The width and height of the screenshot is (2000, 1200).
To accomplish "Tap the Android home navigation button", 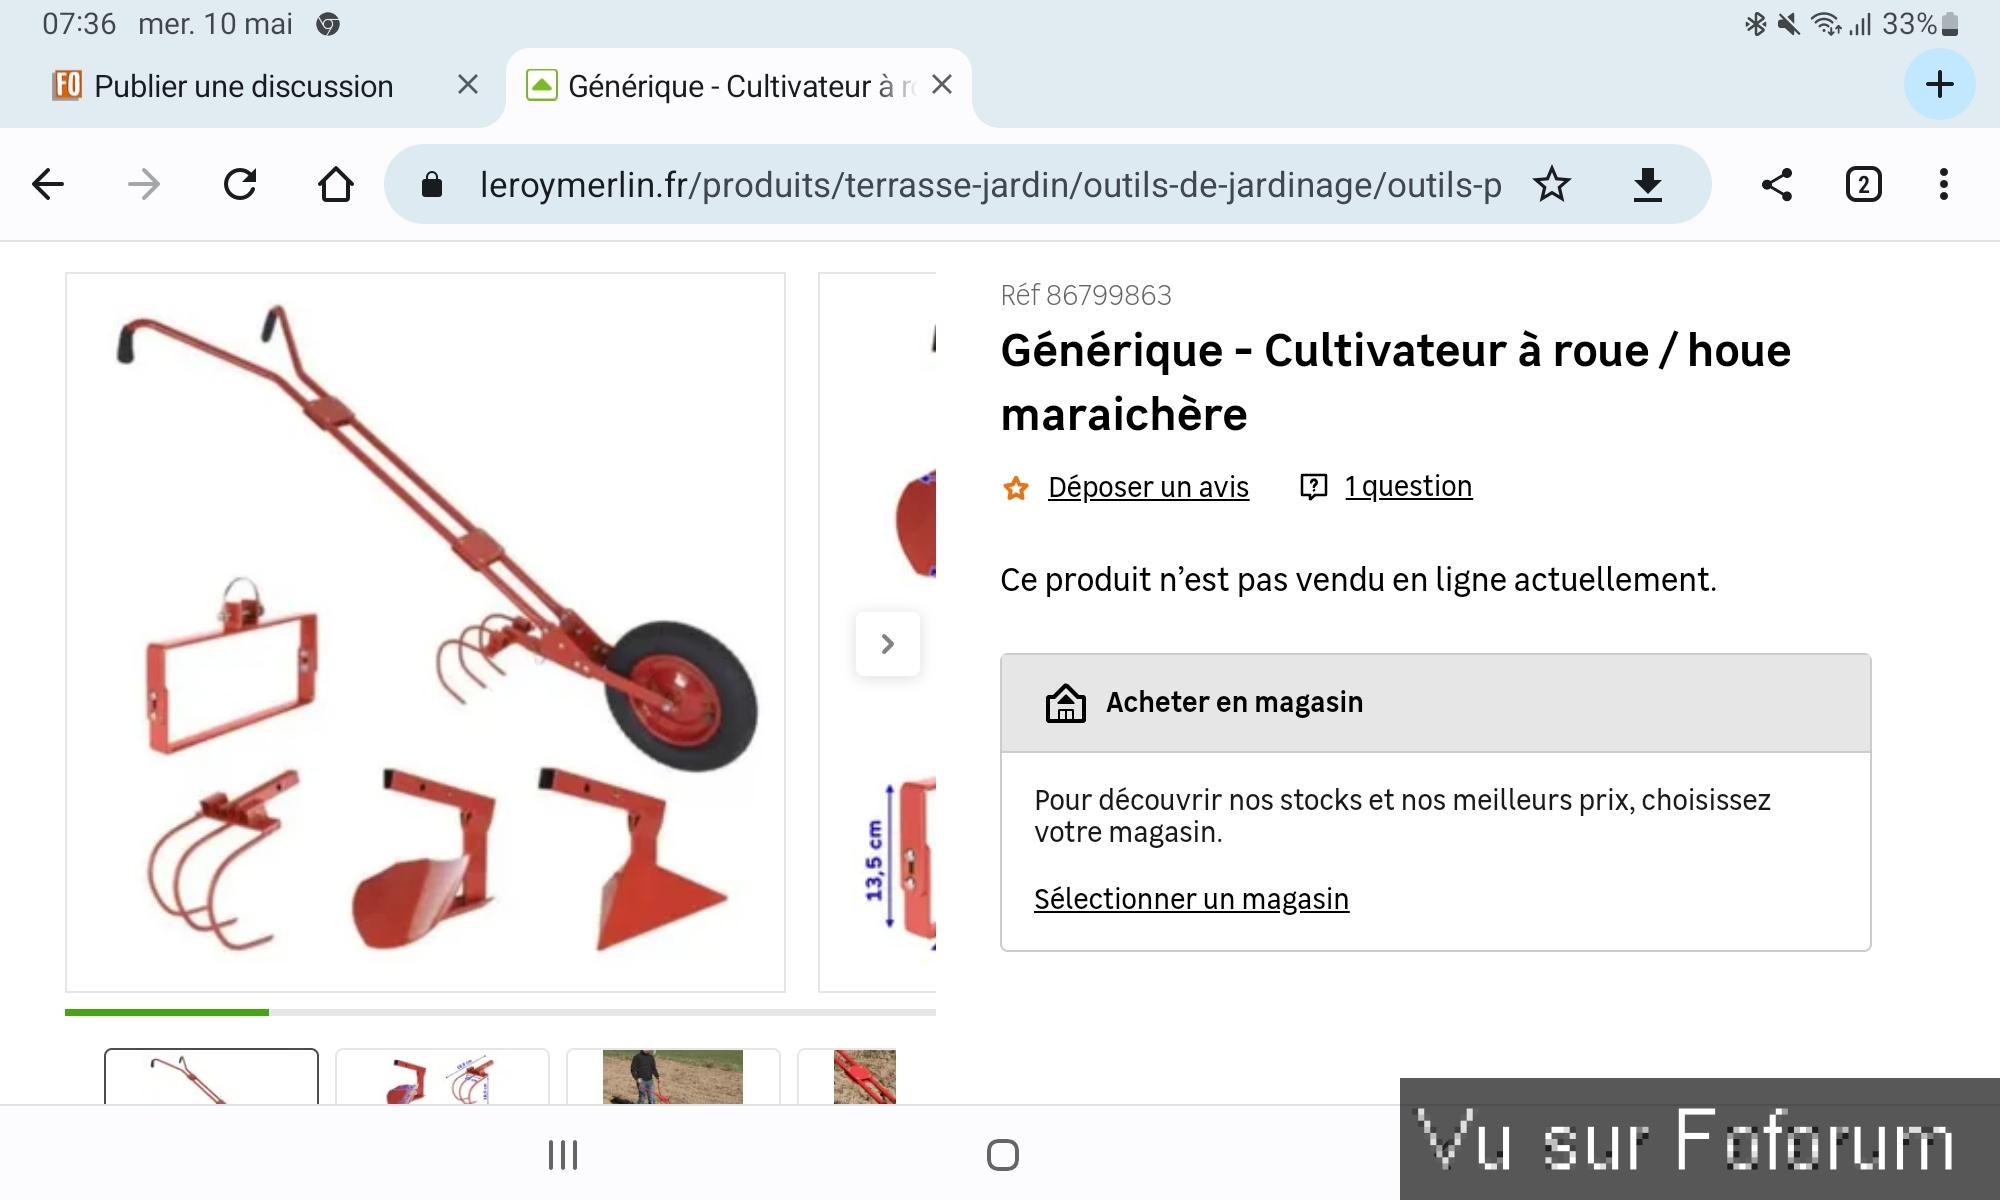I will (1002, 1155).
